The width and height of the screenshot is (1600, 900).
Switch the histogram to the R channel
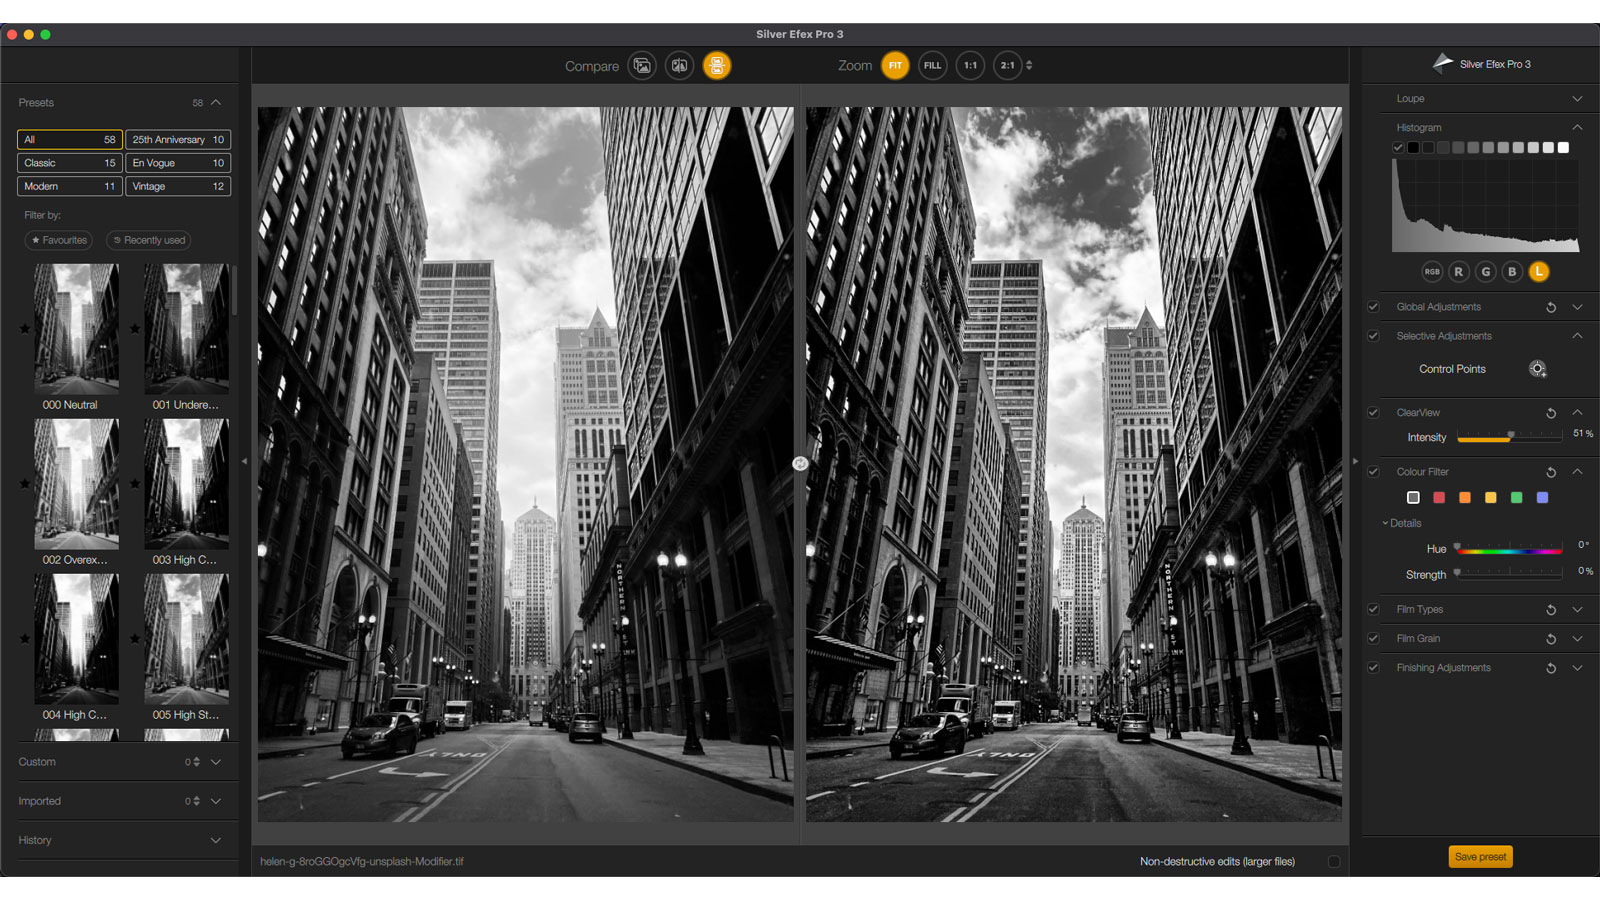coord(1459,272)
